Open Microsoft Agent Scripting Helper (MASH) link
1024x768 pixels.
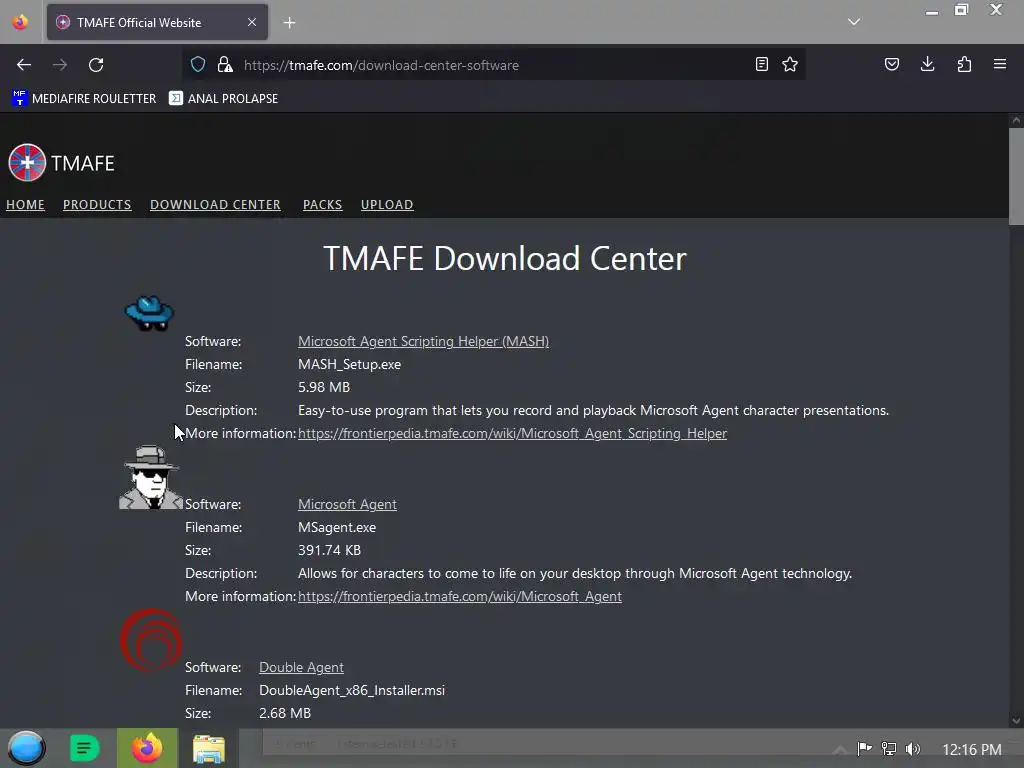pyautogui.click(x=423, y=341)
